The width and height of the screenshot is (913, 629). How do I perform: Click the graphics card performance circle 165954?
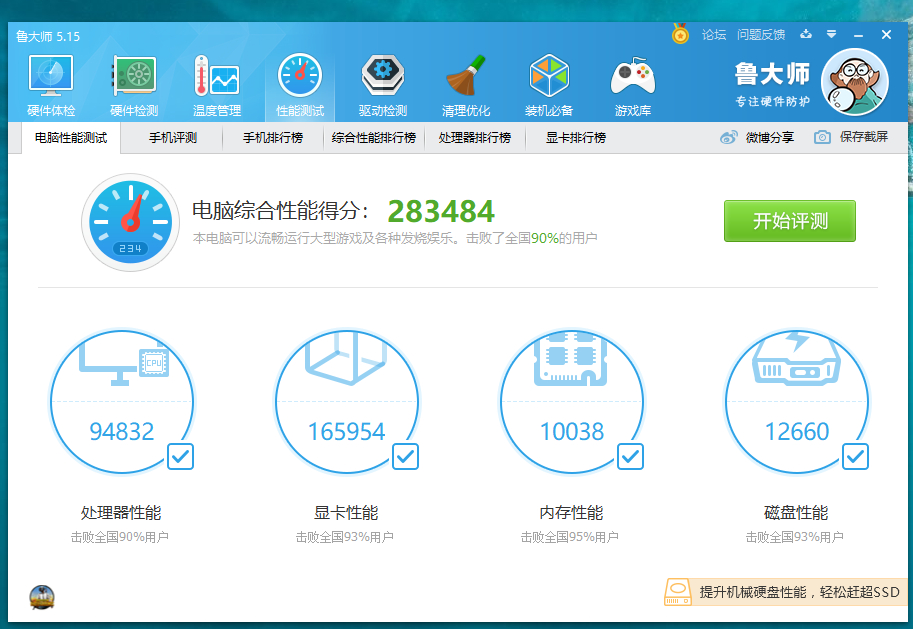point(346,402)
